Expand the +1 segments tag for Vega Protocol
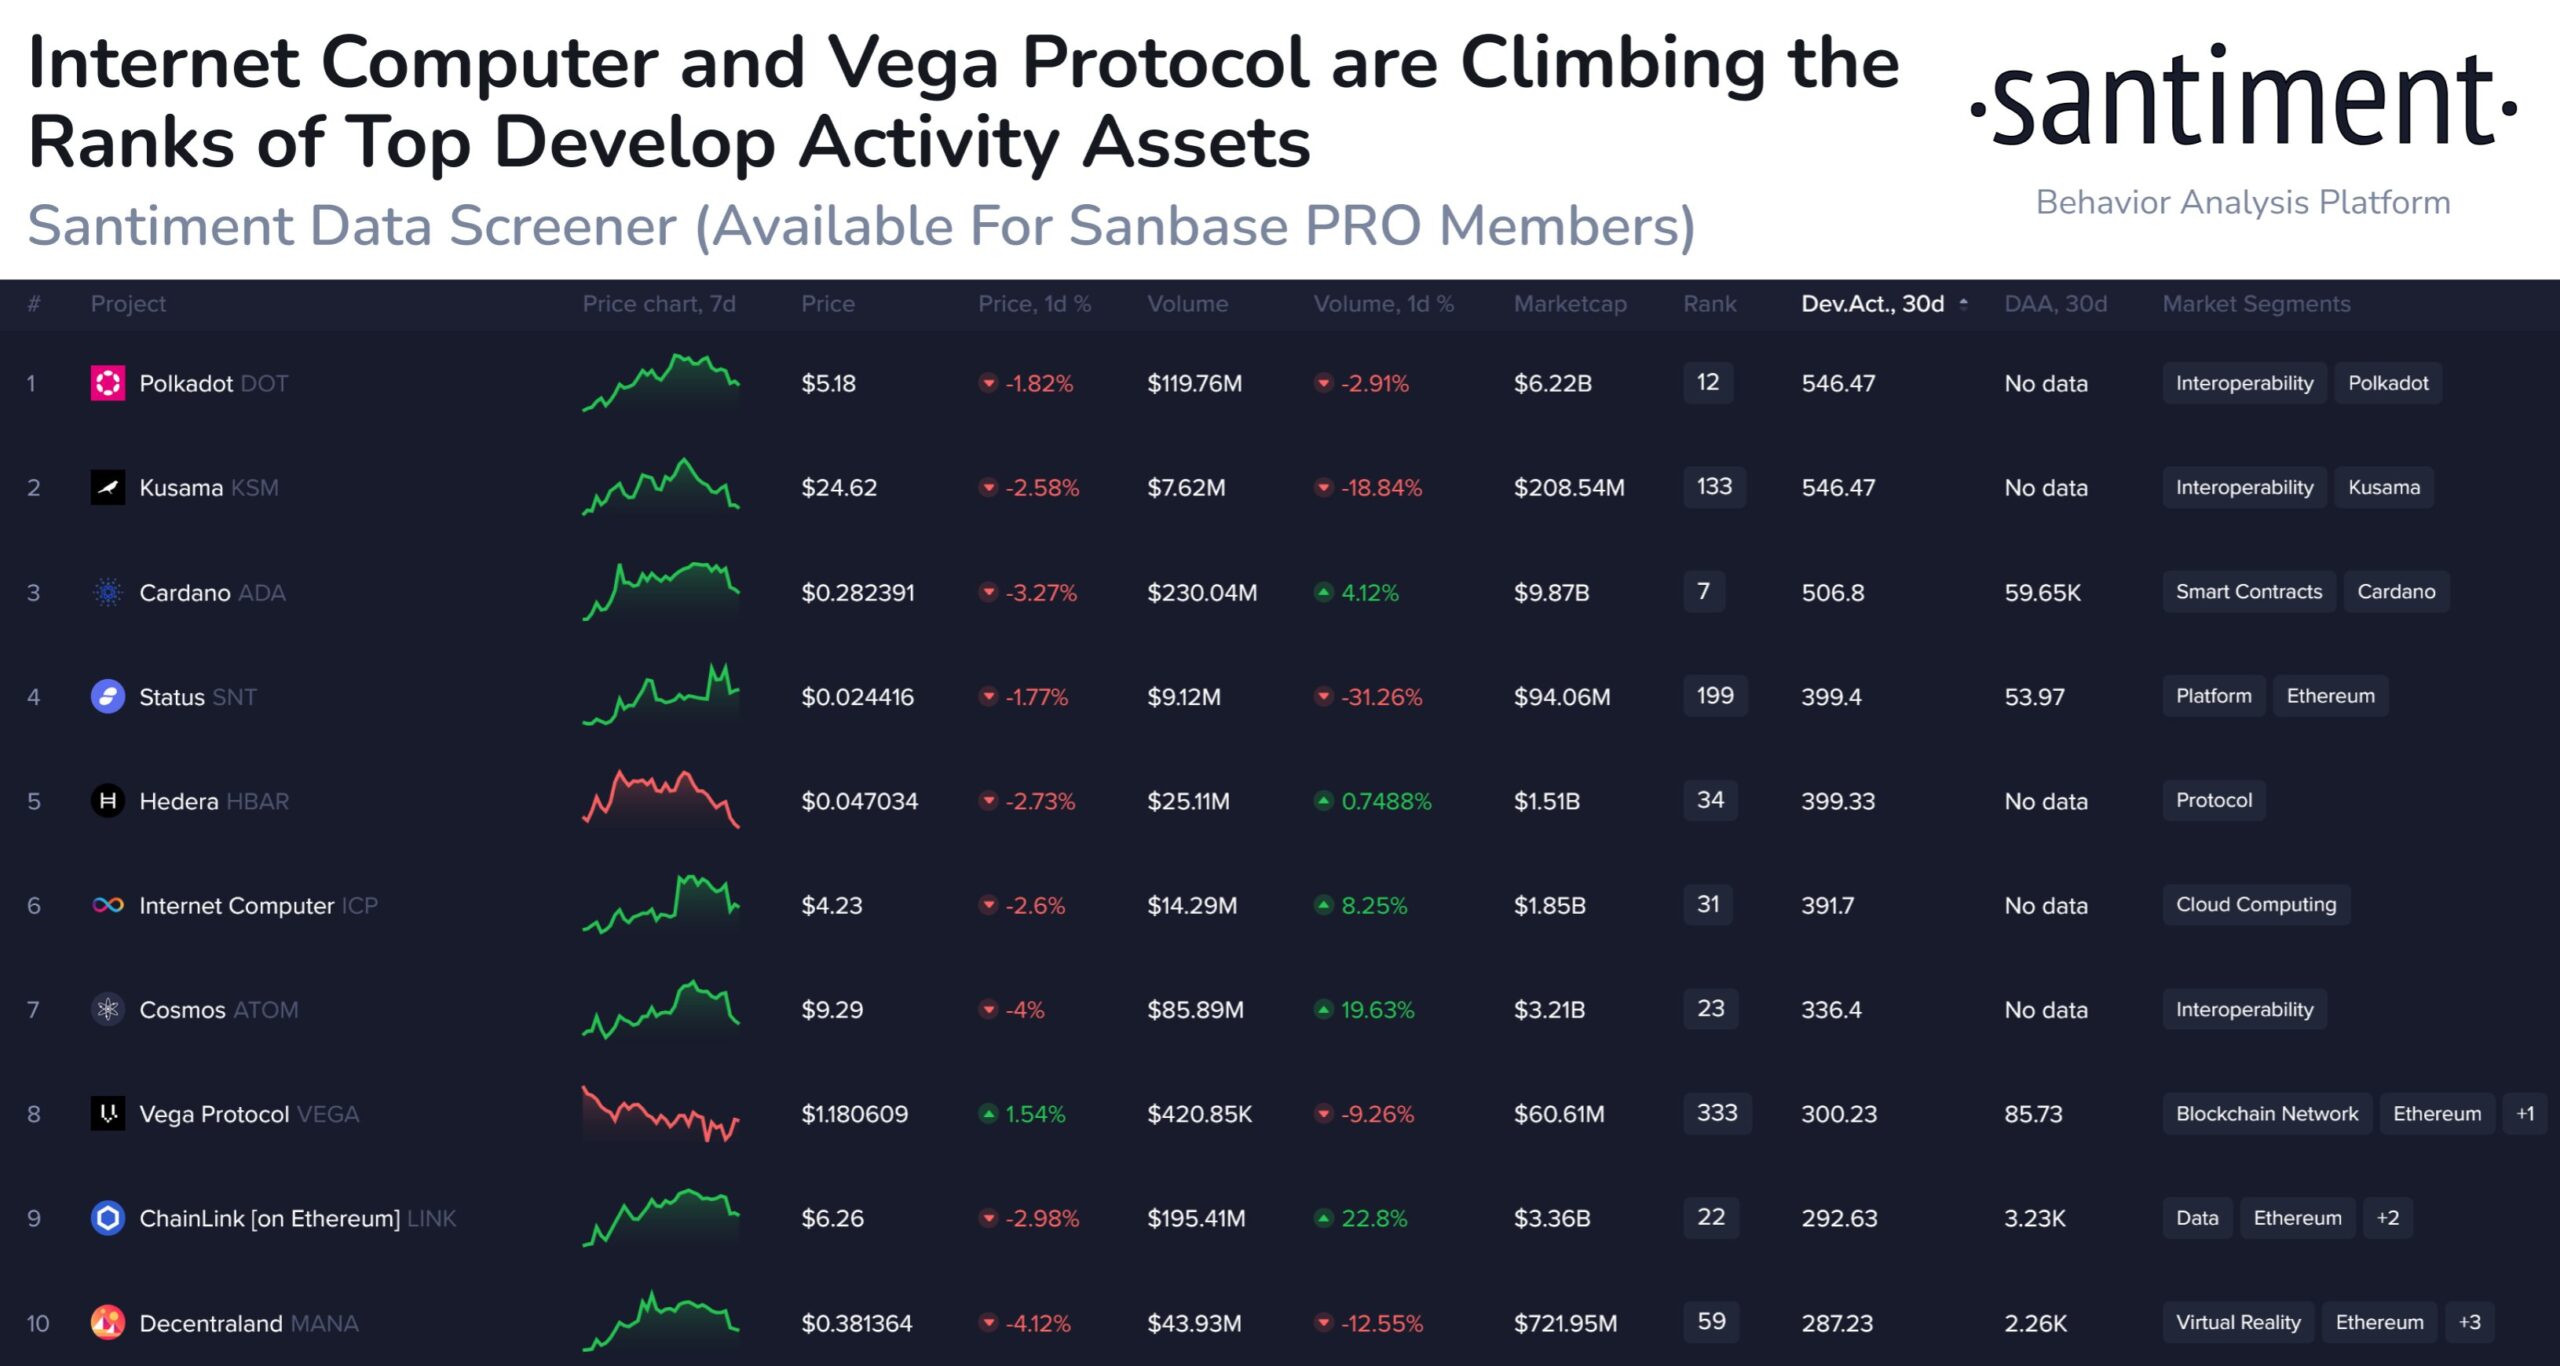Screen dimensions: 2560x1366 [2525, 1114]
